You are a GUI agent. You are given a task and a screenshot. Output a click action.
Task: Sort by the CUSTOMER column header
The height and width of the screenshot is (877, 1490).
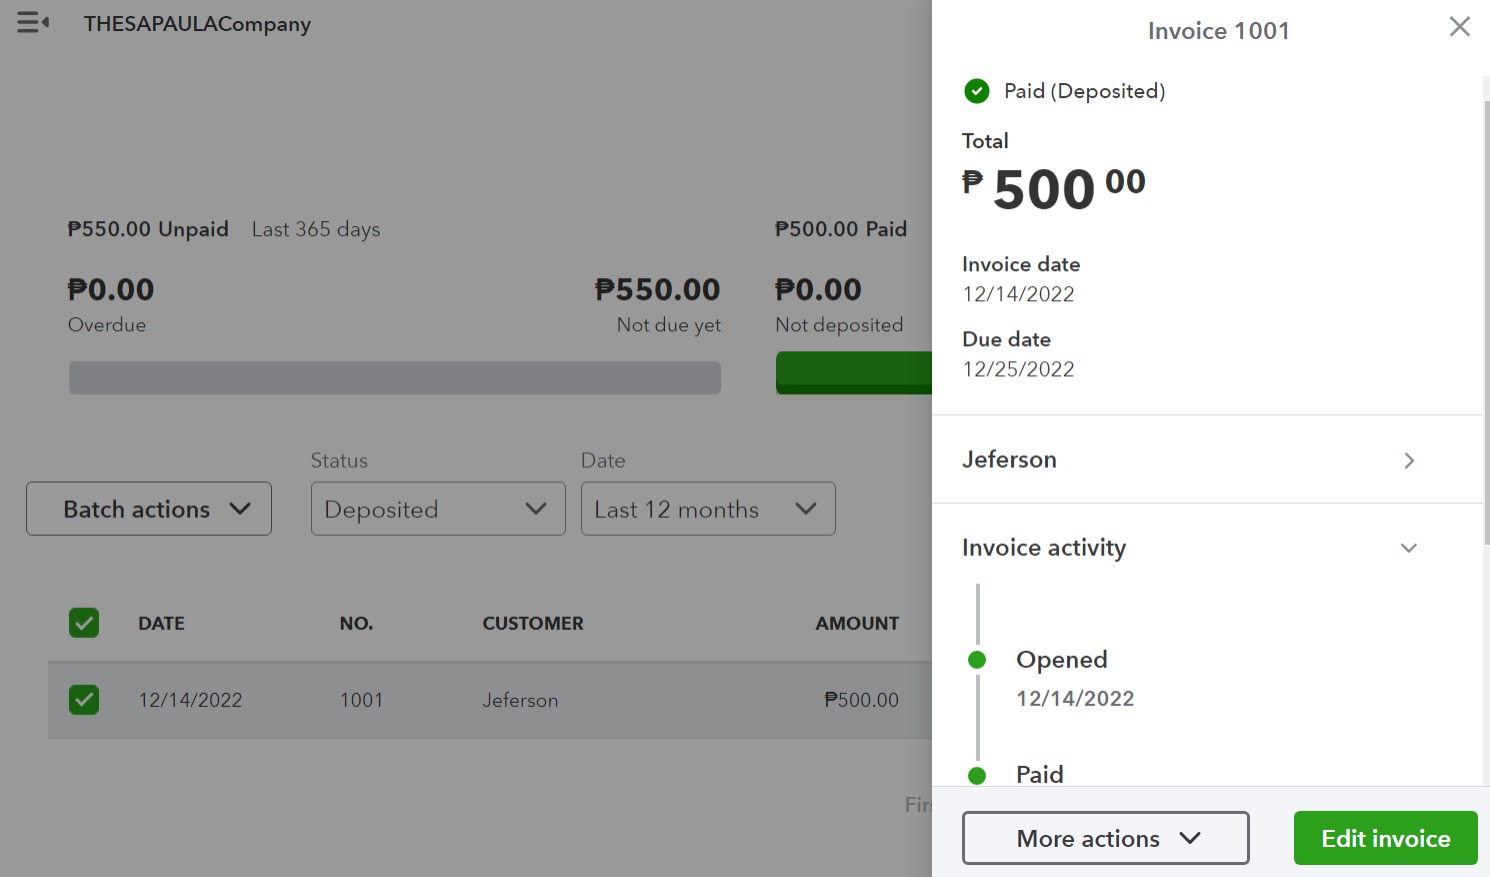click(x=533, y=623)
